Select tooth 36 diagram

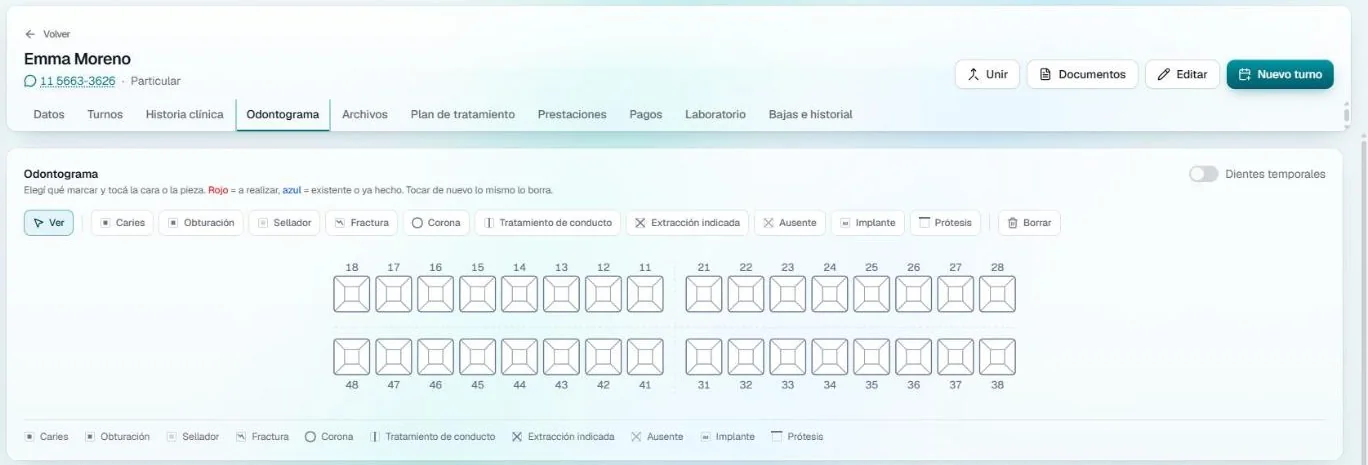[x=914, y=357]
